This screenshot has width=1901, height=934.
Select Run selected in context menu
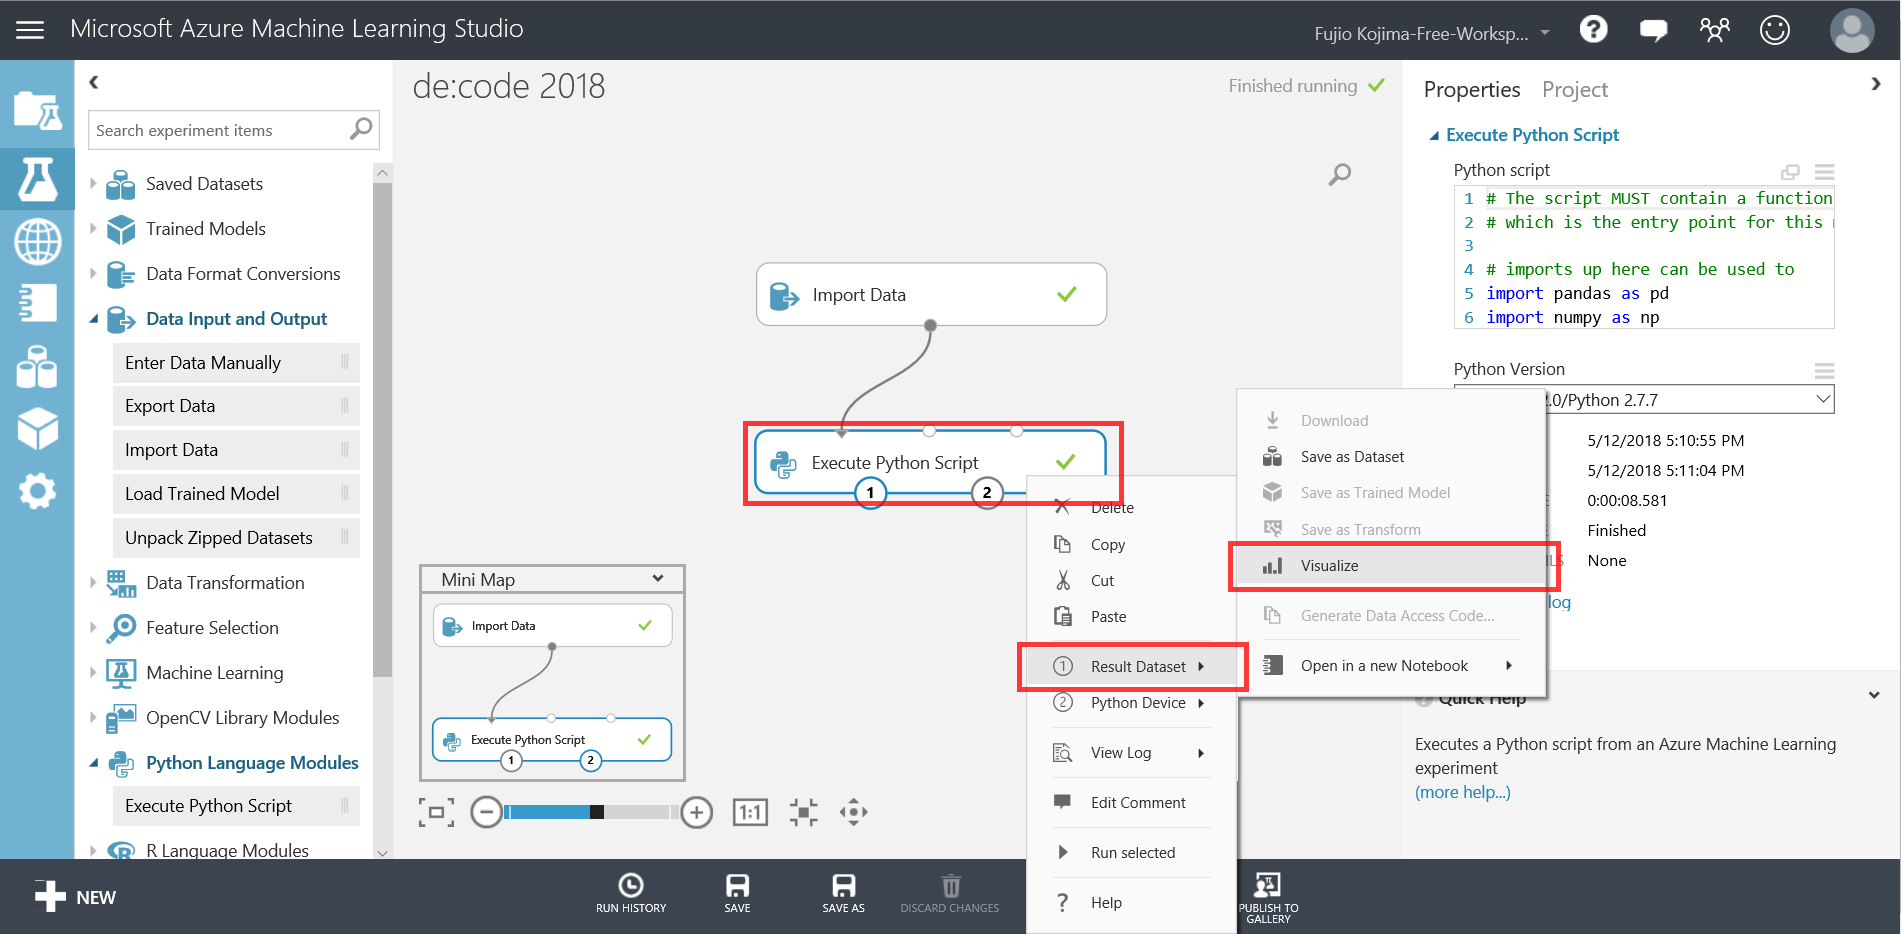tap(1132, 853)
